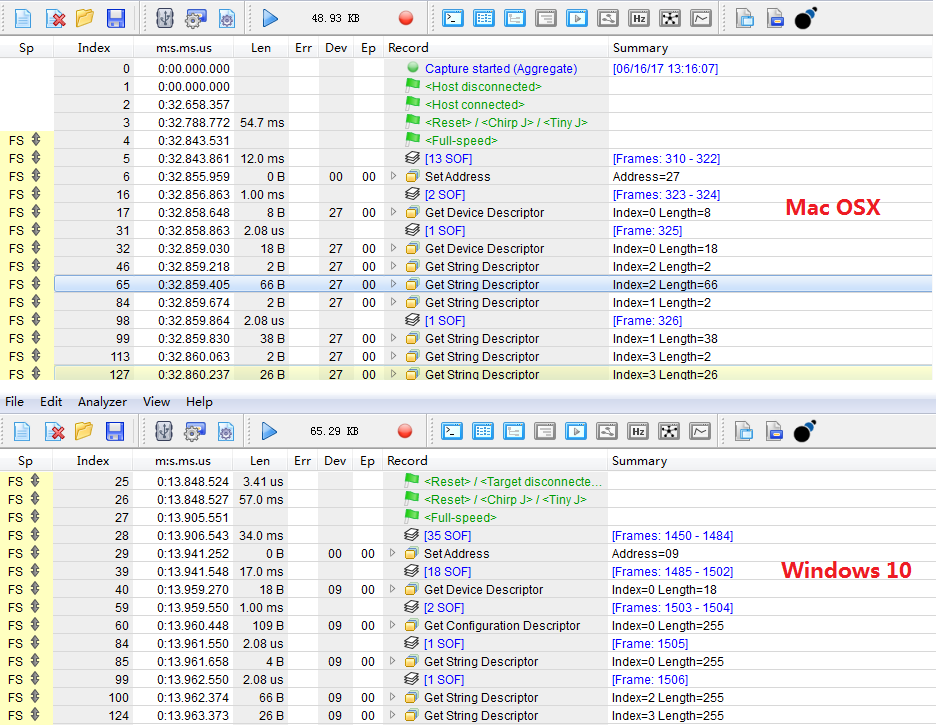Expand the Get Configuration Descriptor row
The image size is (936, 727).
[392, 625]
